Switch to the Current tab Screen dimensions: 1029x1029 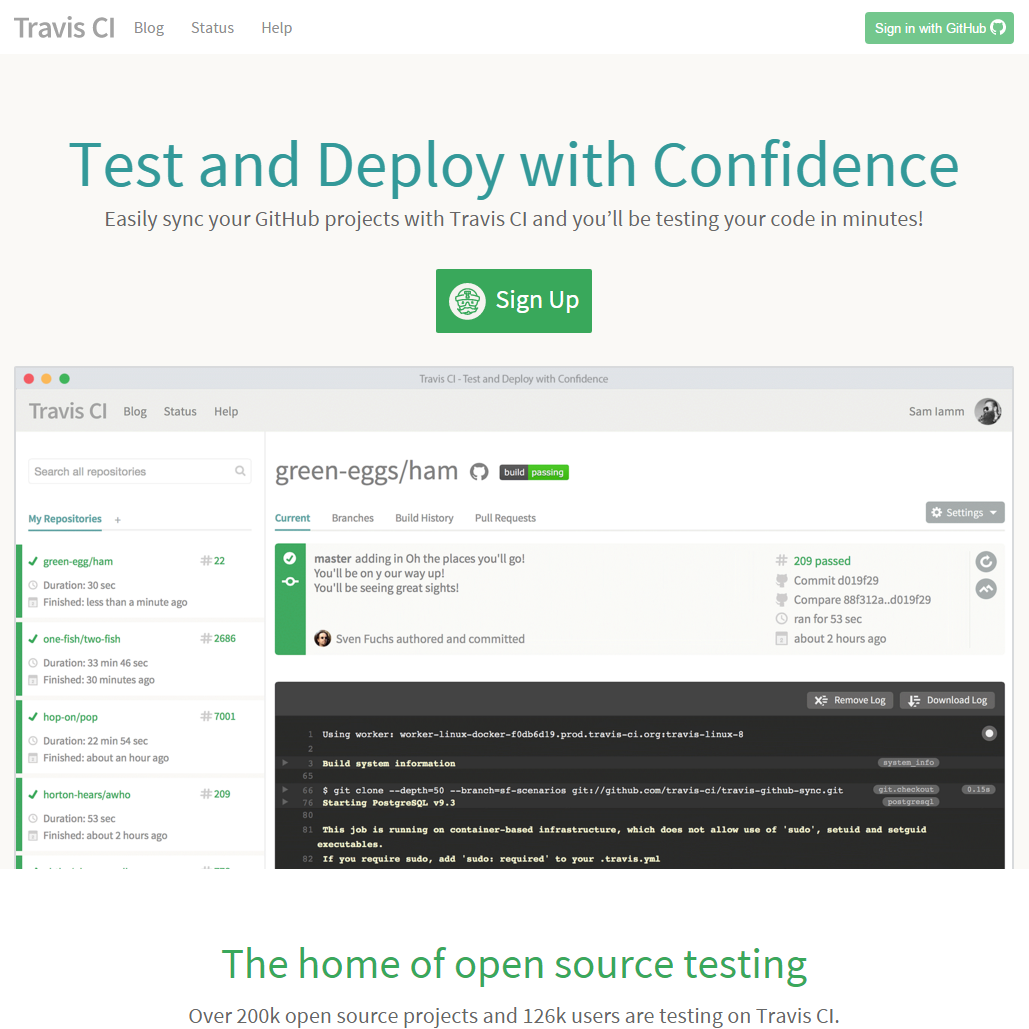click(x=292, y=518)
